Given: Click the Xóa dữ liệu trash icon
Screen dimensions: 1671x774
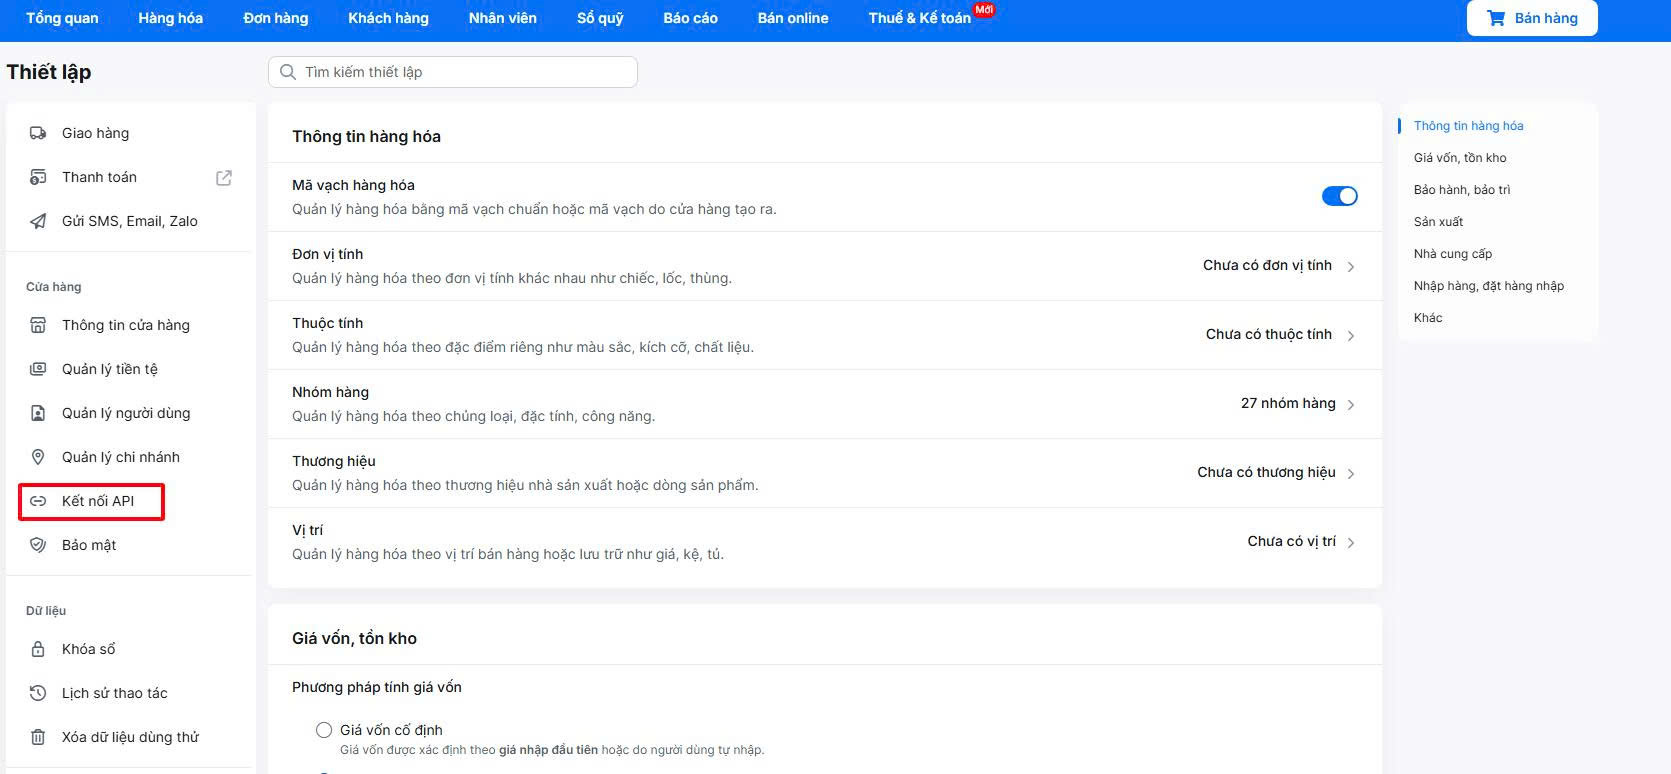Looking at the screenshot, I should (x=38, y=737).
